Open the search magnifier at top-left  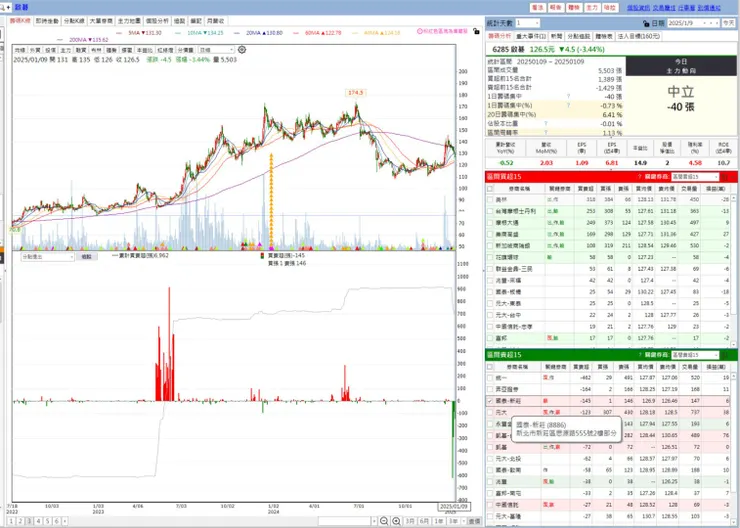point(2,7)
